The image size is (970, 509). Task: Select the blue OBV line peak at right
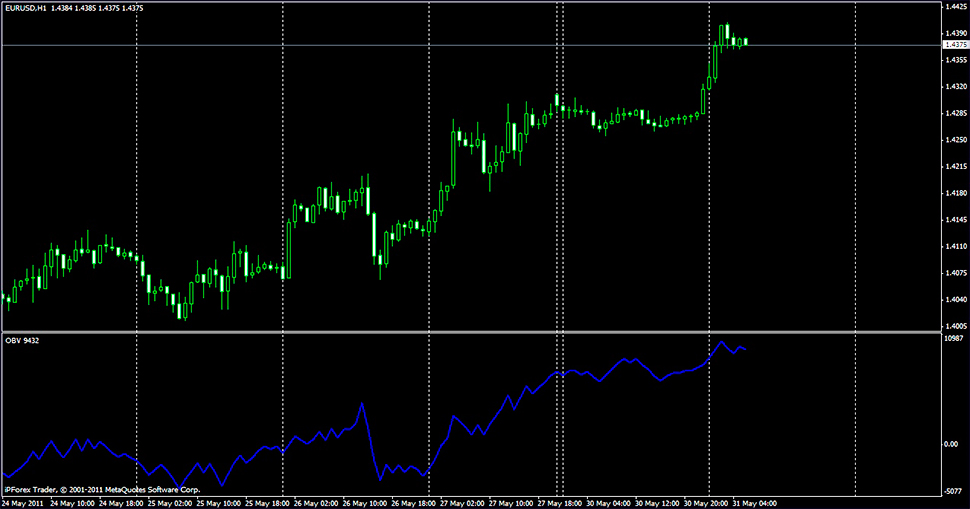[x=721, y=342]
